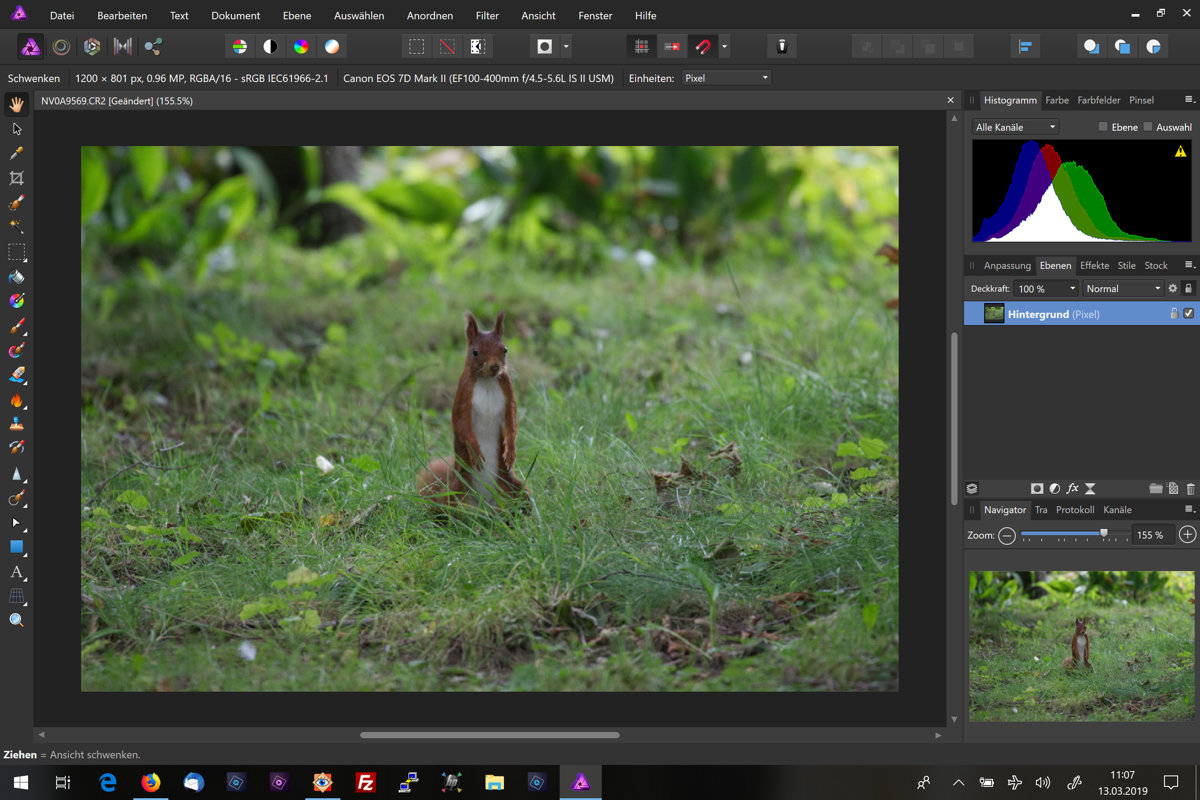1200x800 pixels.
Task: Activate the Zoom magnifier tool
Action: coord(16,620)
